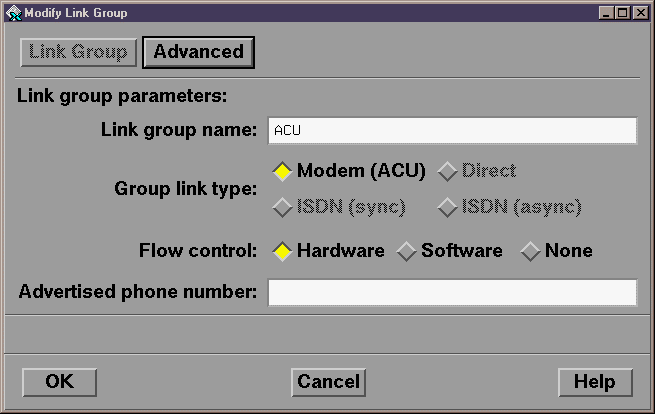Set flow control to Software
Image resolution: width=655 pixels, height=414 pixels.
(x=449, y=251)
